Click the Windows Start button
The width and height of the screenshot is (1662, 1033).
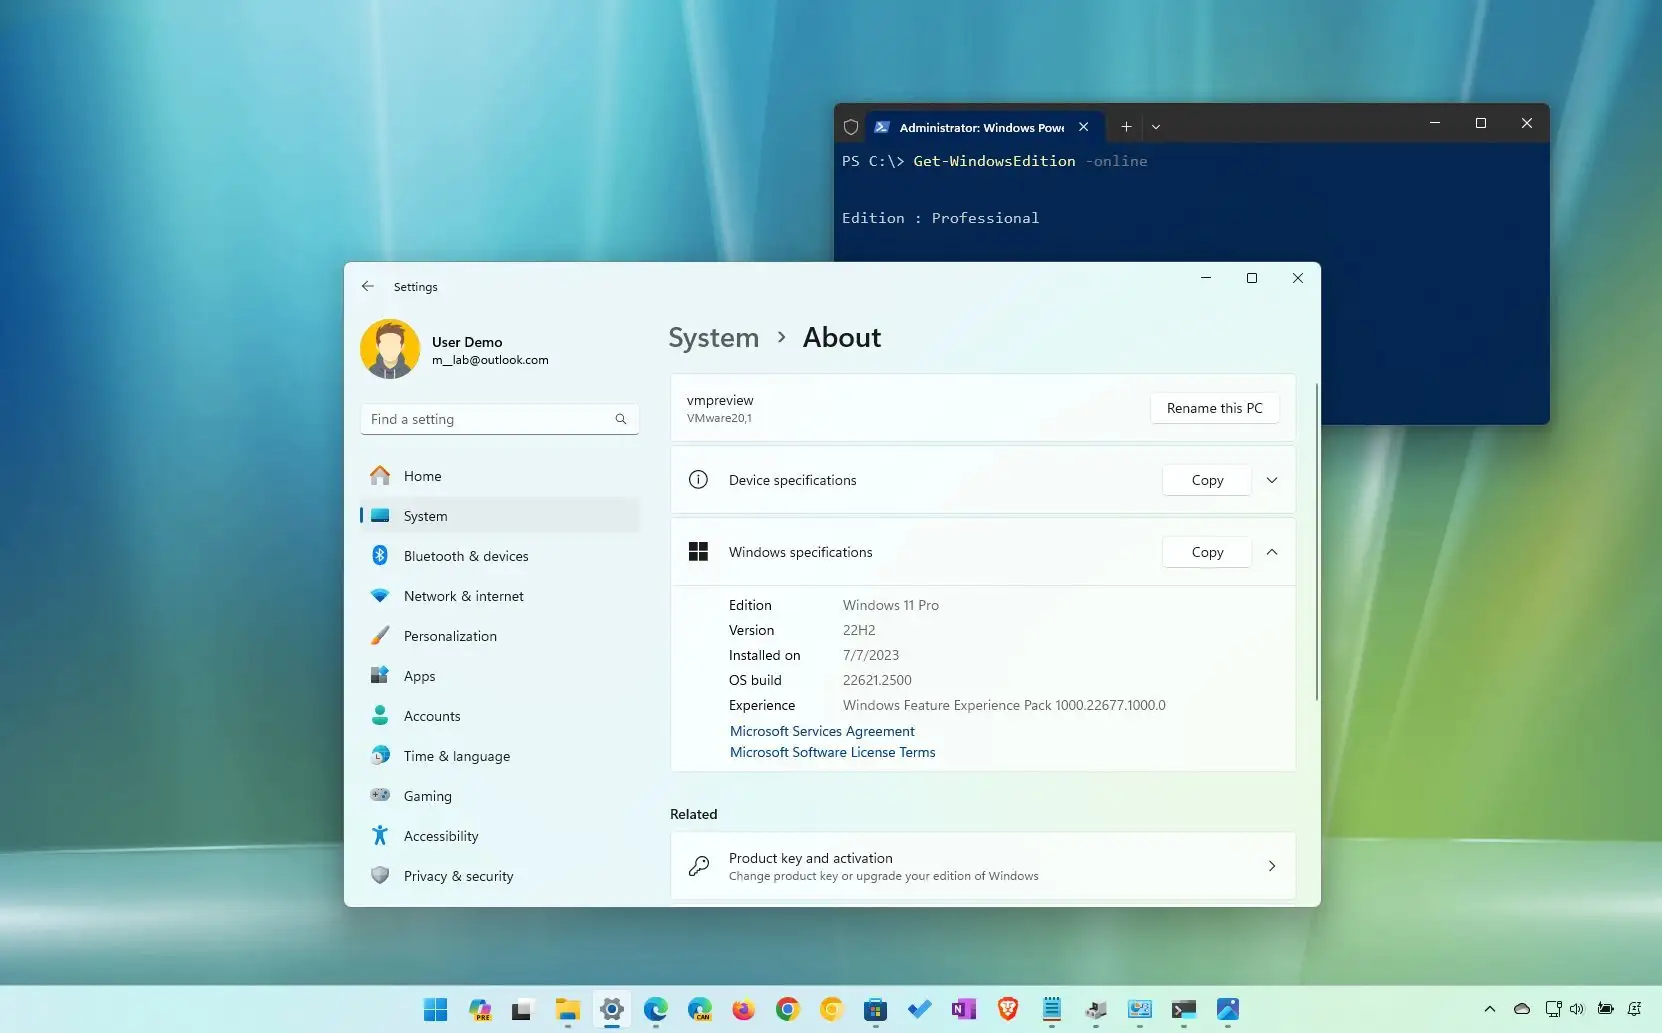coord(435,1010)
